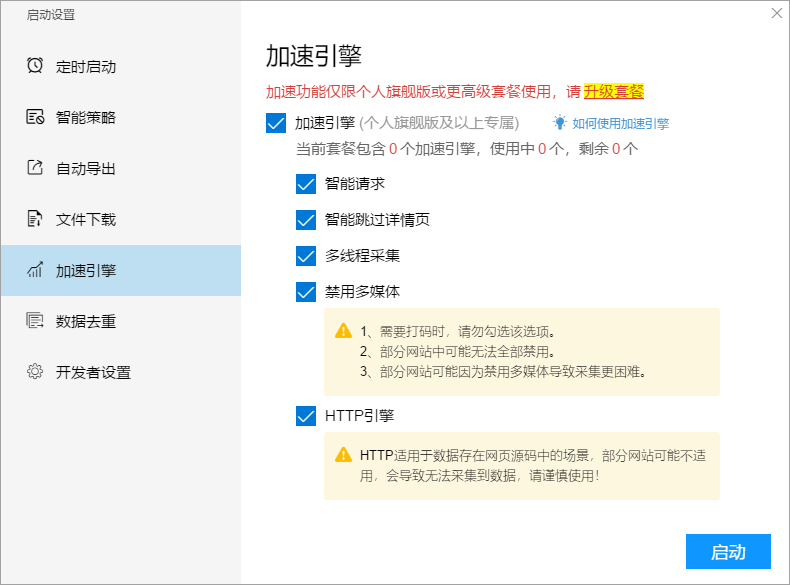The width and height of the screenshot is (790, 585).
Task: Click the 文件下载 document icon
Action: (35, 219)
